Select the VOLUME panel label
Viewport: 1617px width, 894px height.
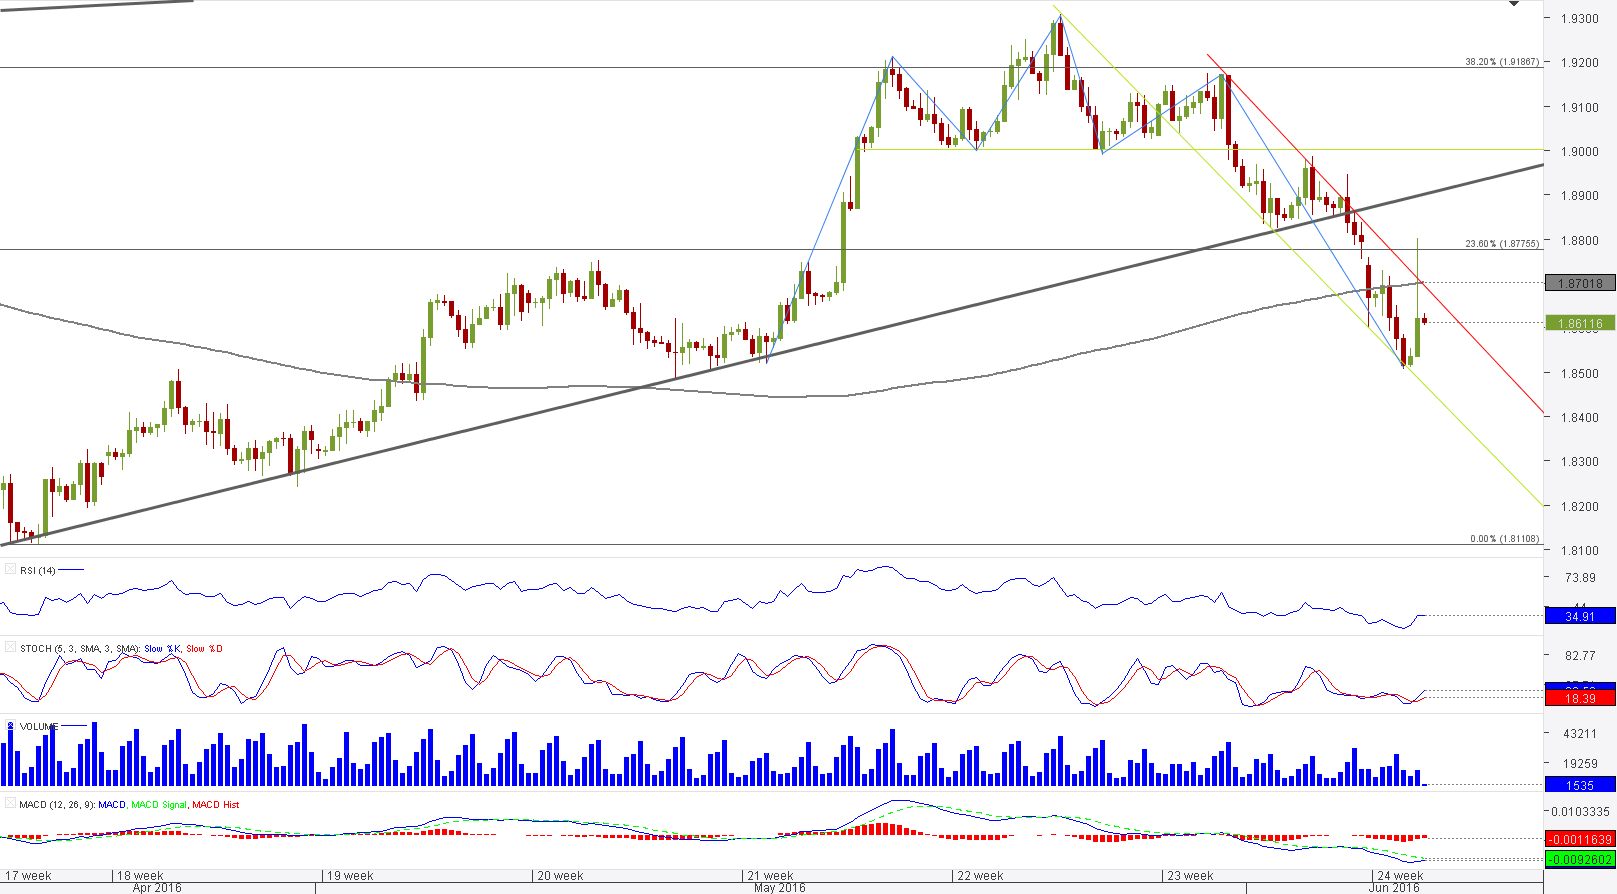tap(39, 726)
